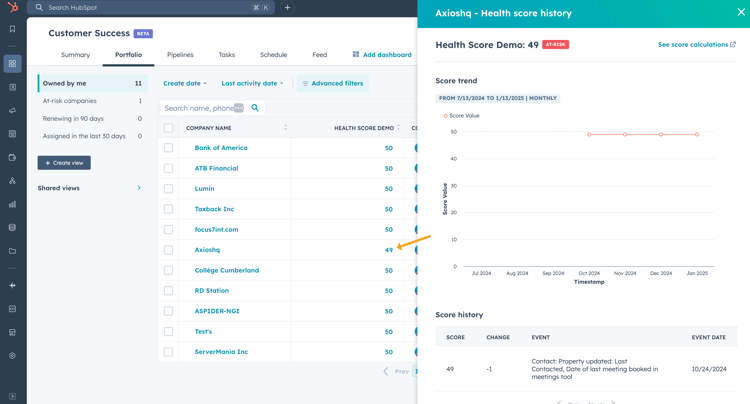Click the Oct 2024 point on score chart
The image size is (750, 404).
589,135
